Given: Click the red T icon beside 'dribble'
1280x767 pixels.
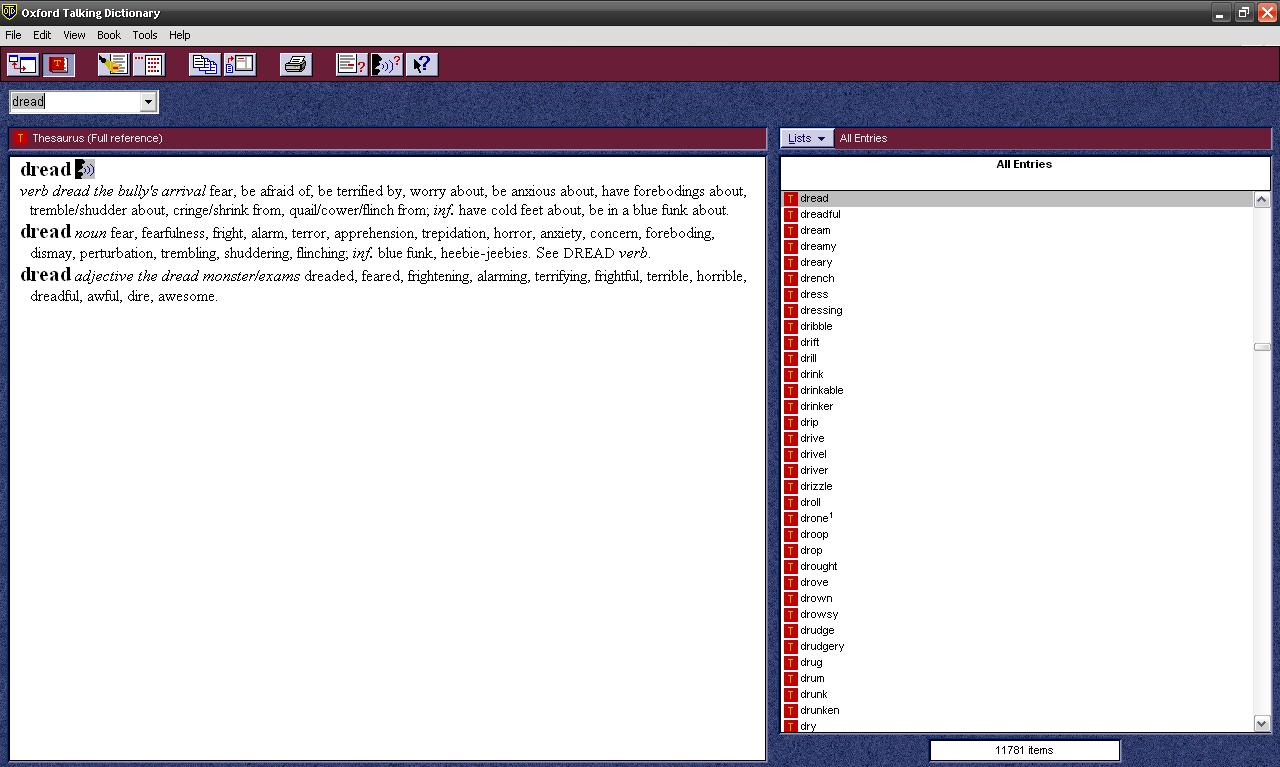Looking at the screenshot, I should click(790, 326).
